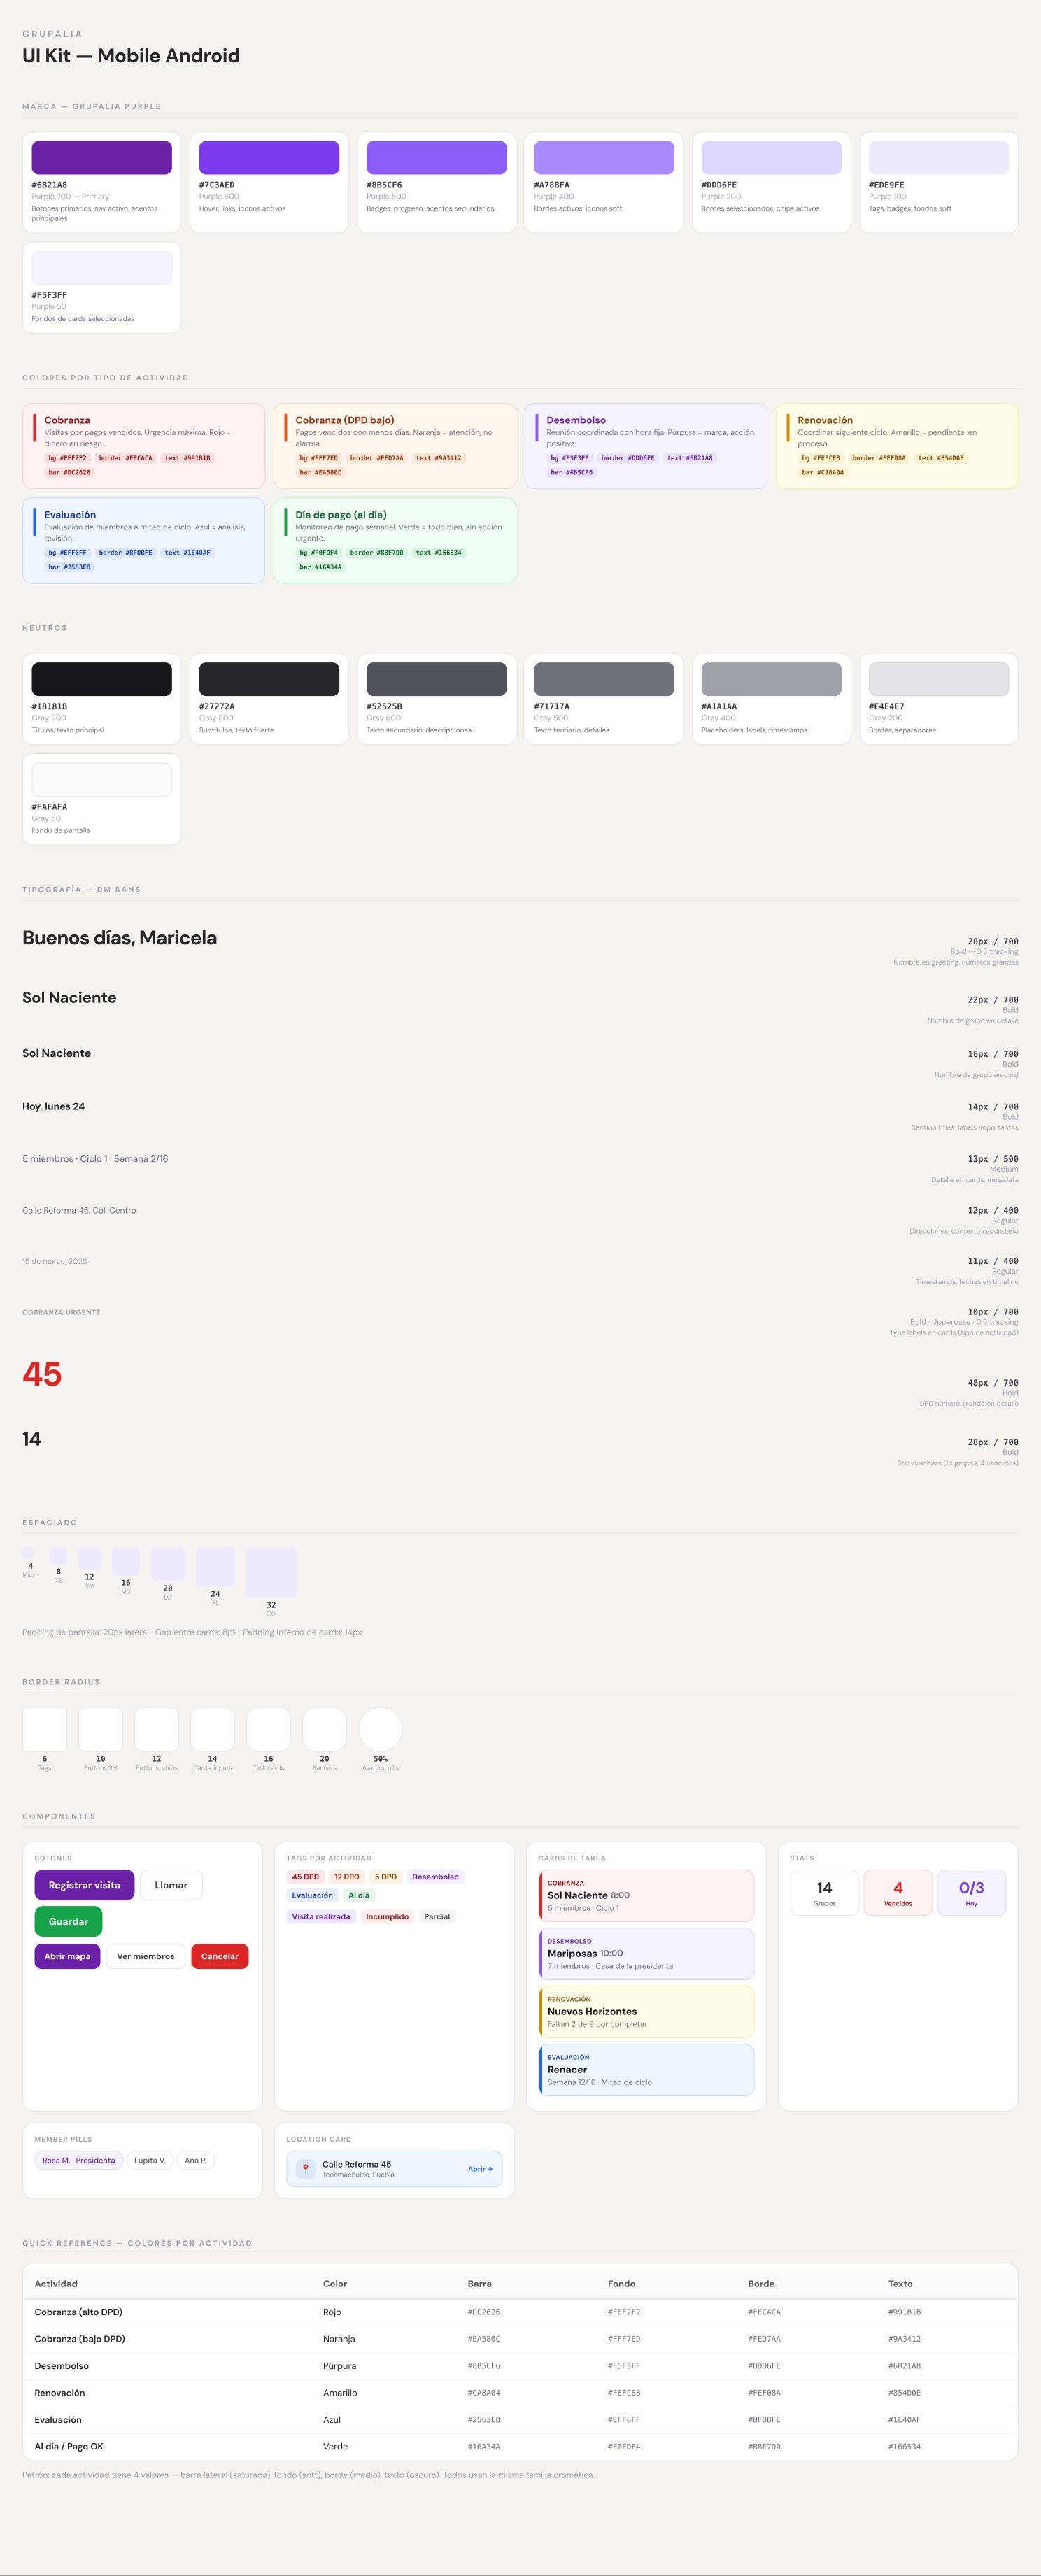The width and height of the screenshot is (1041, 2576).
Task: Click the Gray 800 color swatch
Action: pos(269,679)
